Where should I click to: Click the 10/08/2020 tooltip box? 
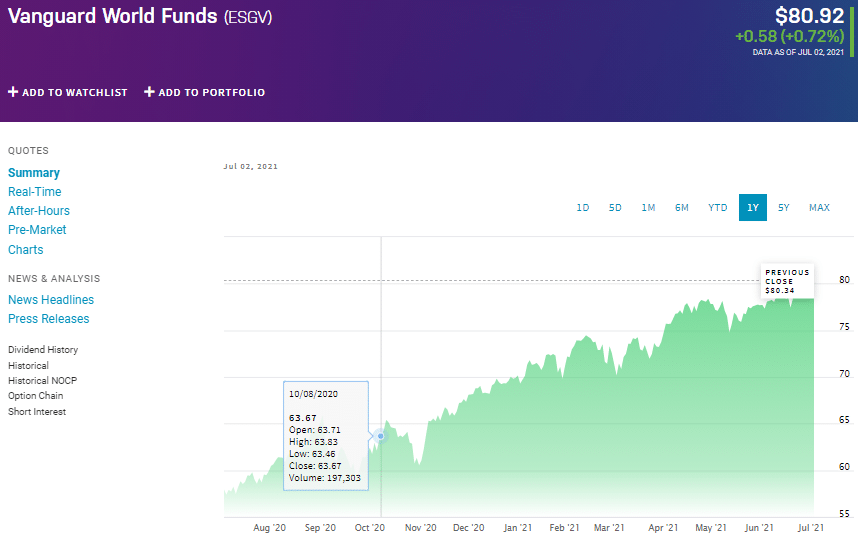pyautogui.click(x=326, y=436)
